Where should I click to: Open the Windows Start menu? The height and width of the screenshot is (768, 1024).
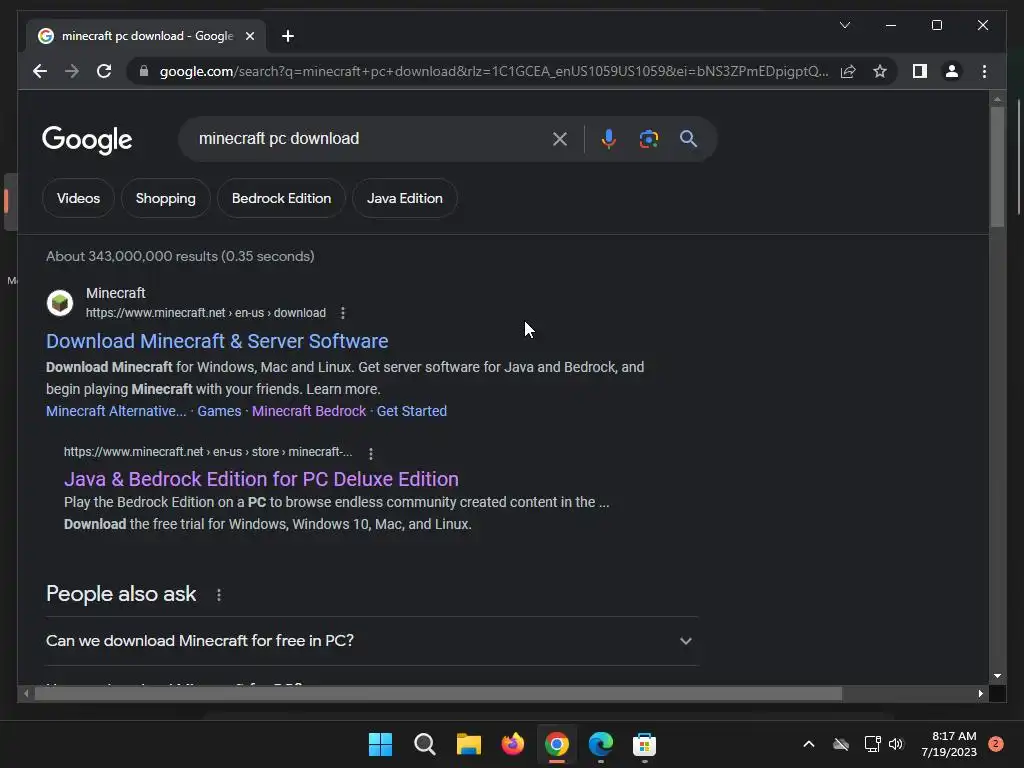[x=380, y=744]
